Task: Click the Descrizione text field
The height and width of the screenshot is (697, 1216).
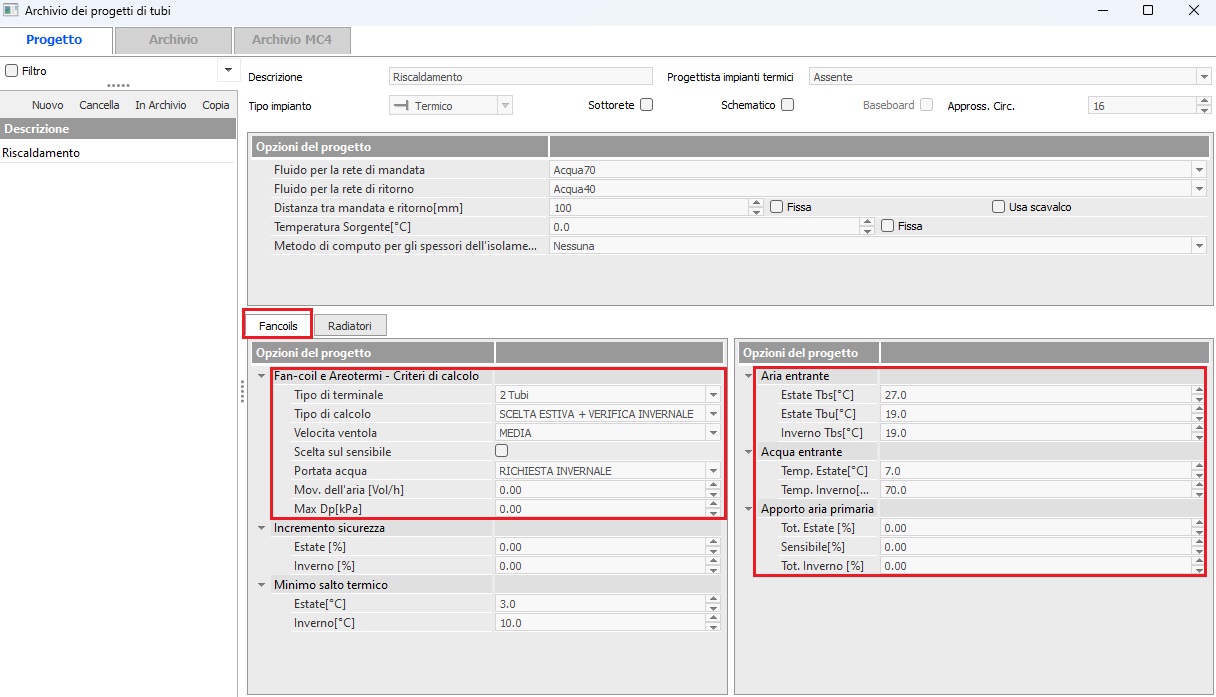Action: click(519, 77)
